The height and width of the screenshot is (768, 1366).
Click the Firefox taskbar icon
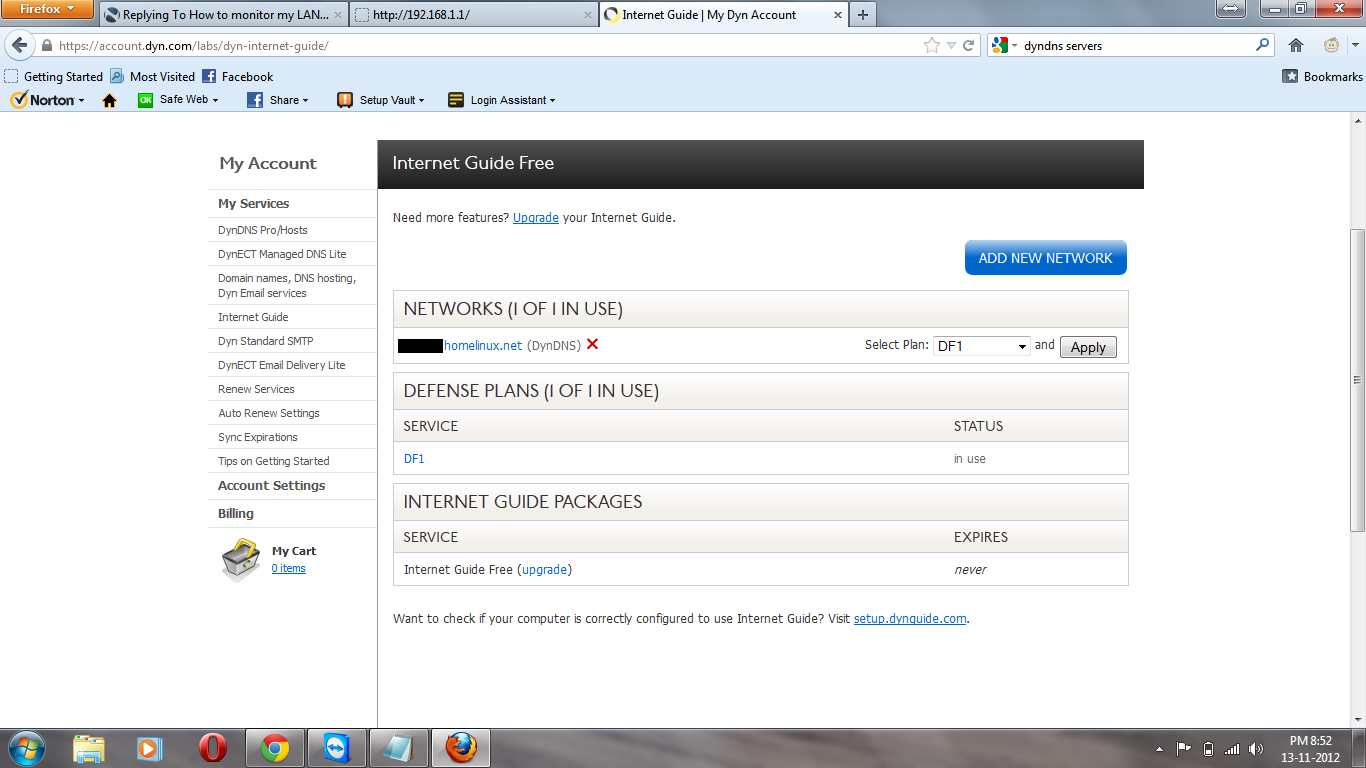(x=461, y=748)
